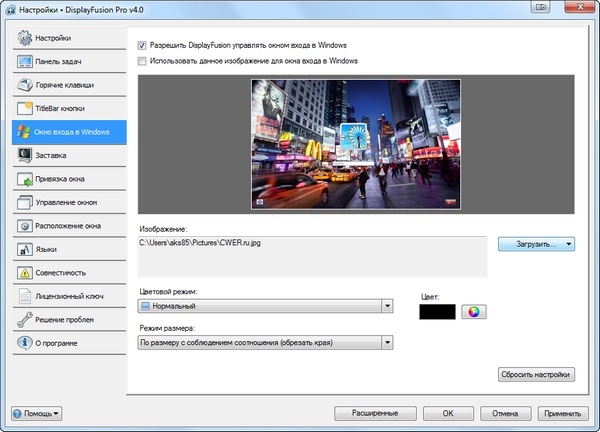Click the Языки sidebar icon
Viewport: 600px width, 432px height.
tap(24, 249)
